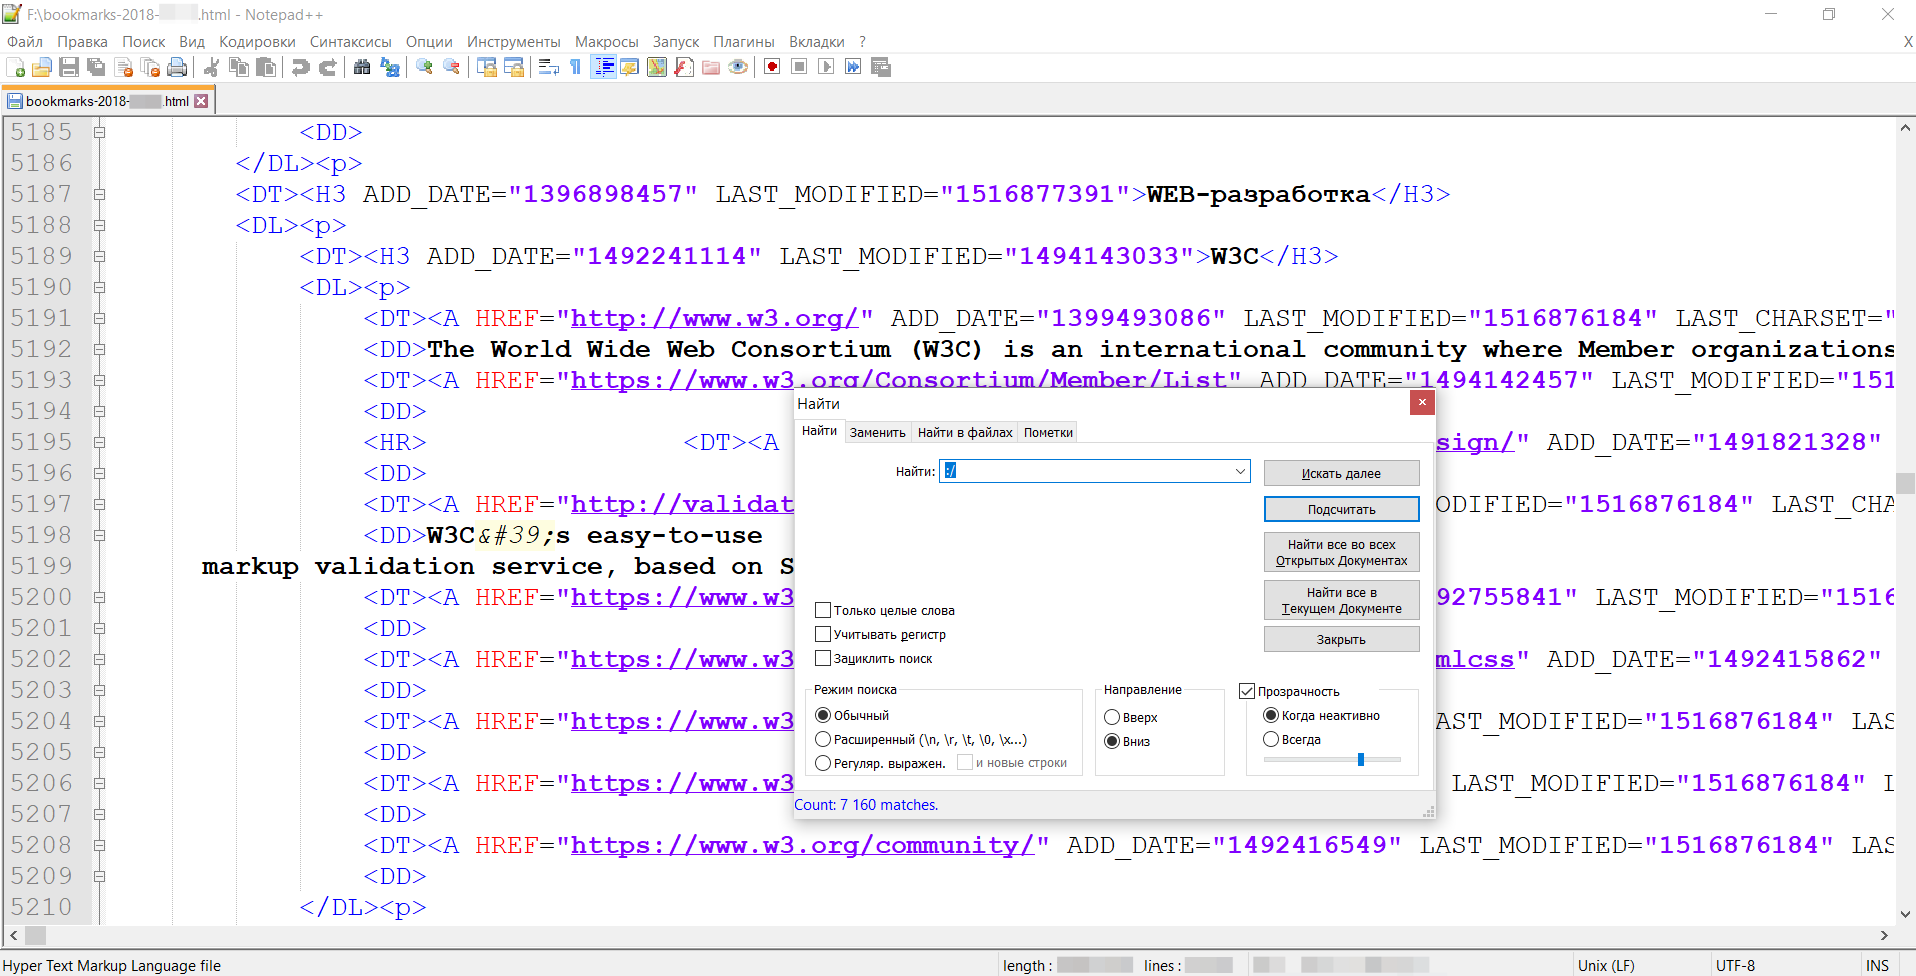This screenshot has width=1916, height=976.
Task: Switch to the 'Заменить' tab
Action: 877,432
